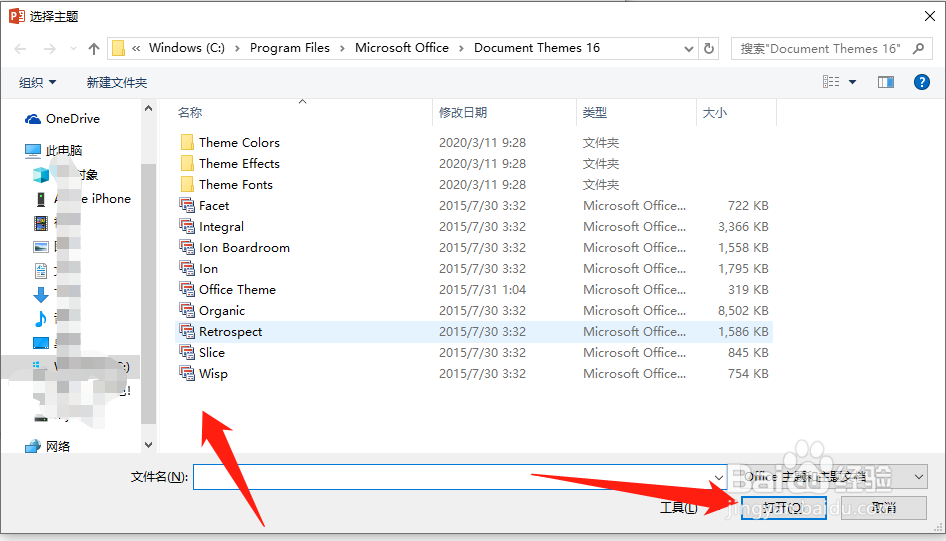946x541 pixels.
Task: Open the 组织 menu
Action: click(x=37, y=82)
